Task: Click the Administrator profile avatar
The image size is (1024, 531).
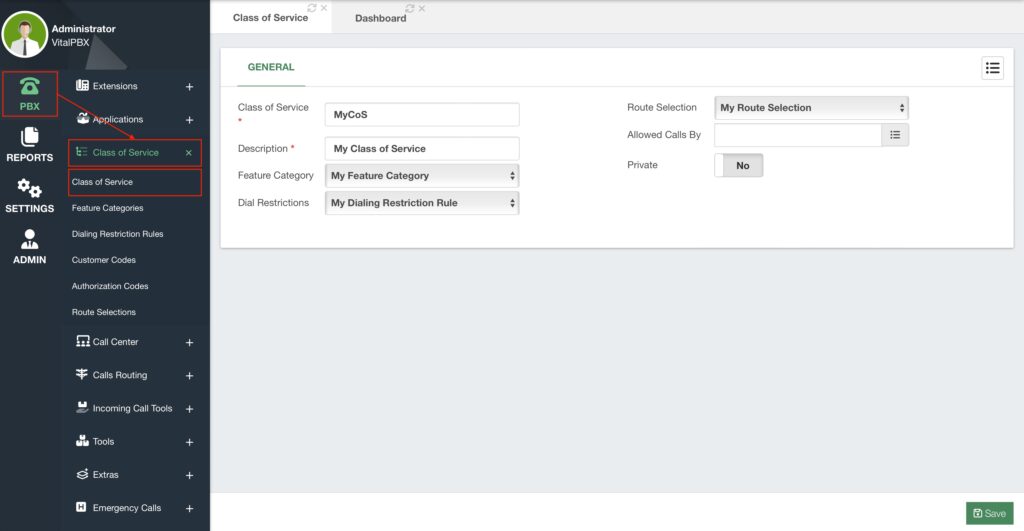Action: click(x=25, y=35)
